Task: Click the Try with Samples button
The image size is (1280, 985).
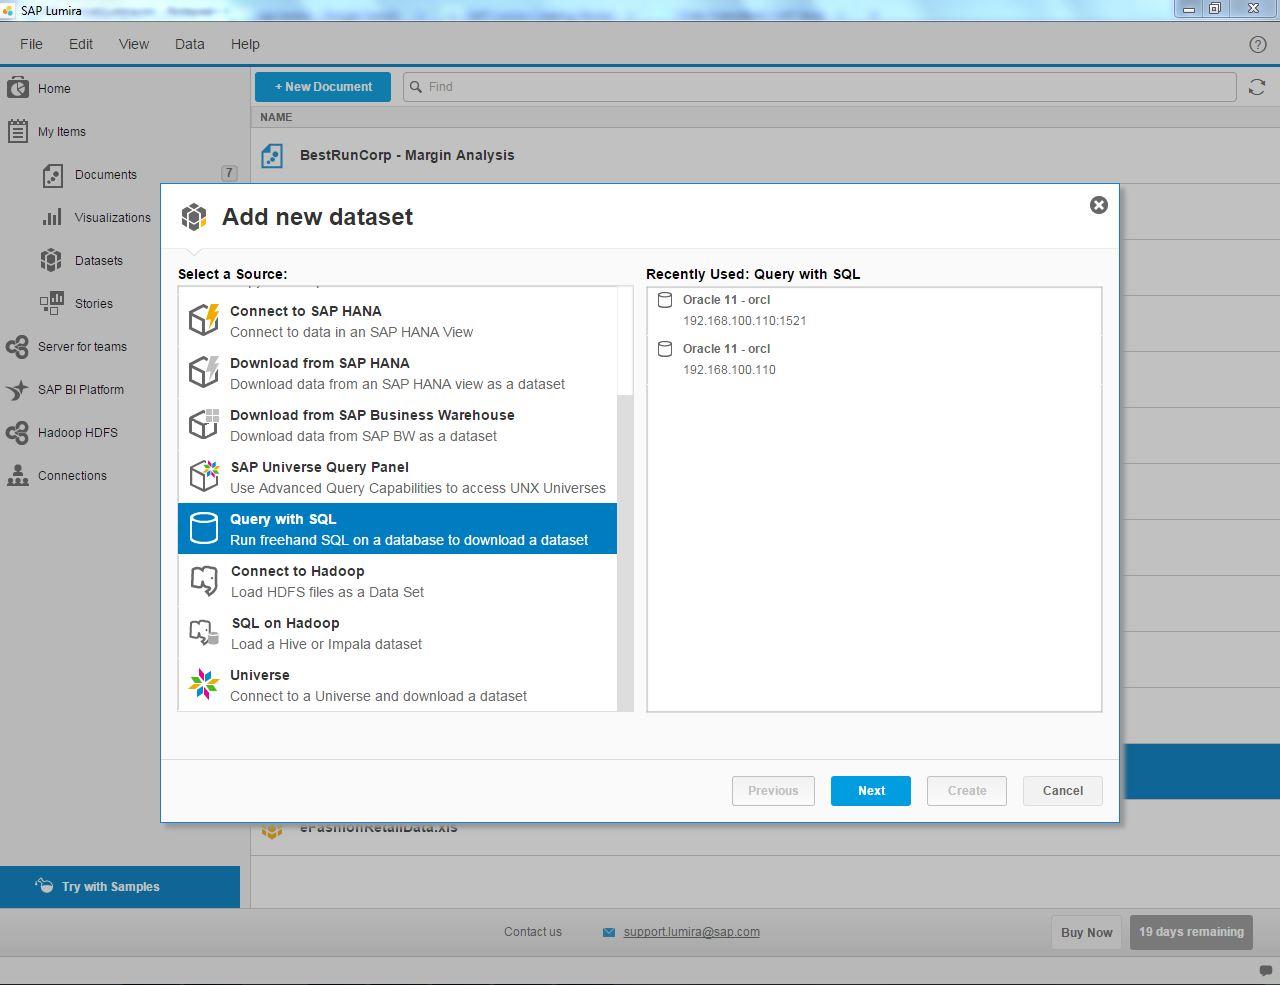Action: 120,887
